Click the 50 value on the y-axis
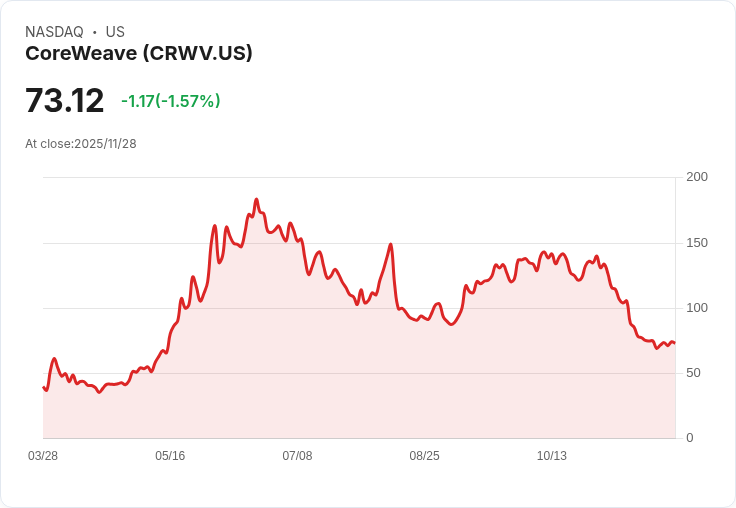The height and width of the screenshot is (508, 736). pos(693,373)
